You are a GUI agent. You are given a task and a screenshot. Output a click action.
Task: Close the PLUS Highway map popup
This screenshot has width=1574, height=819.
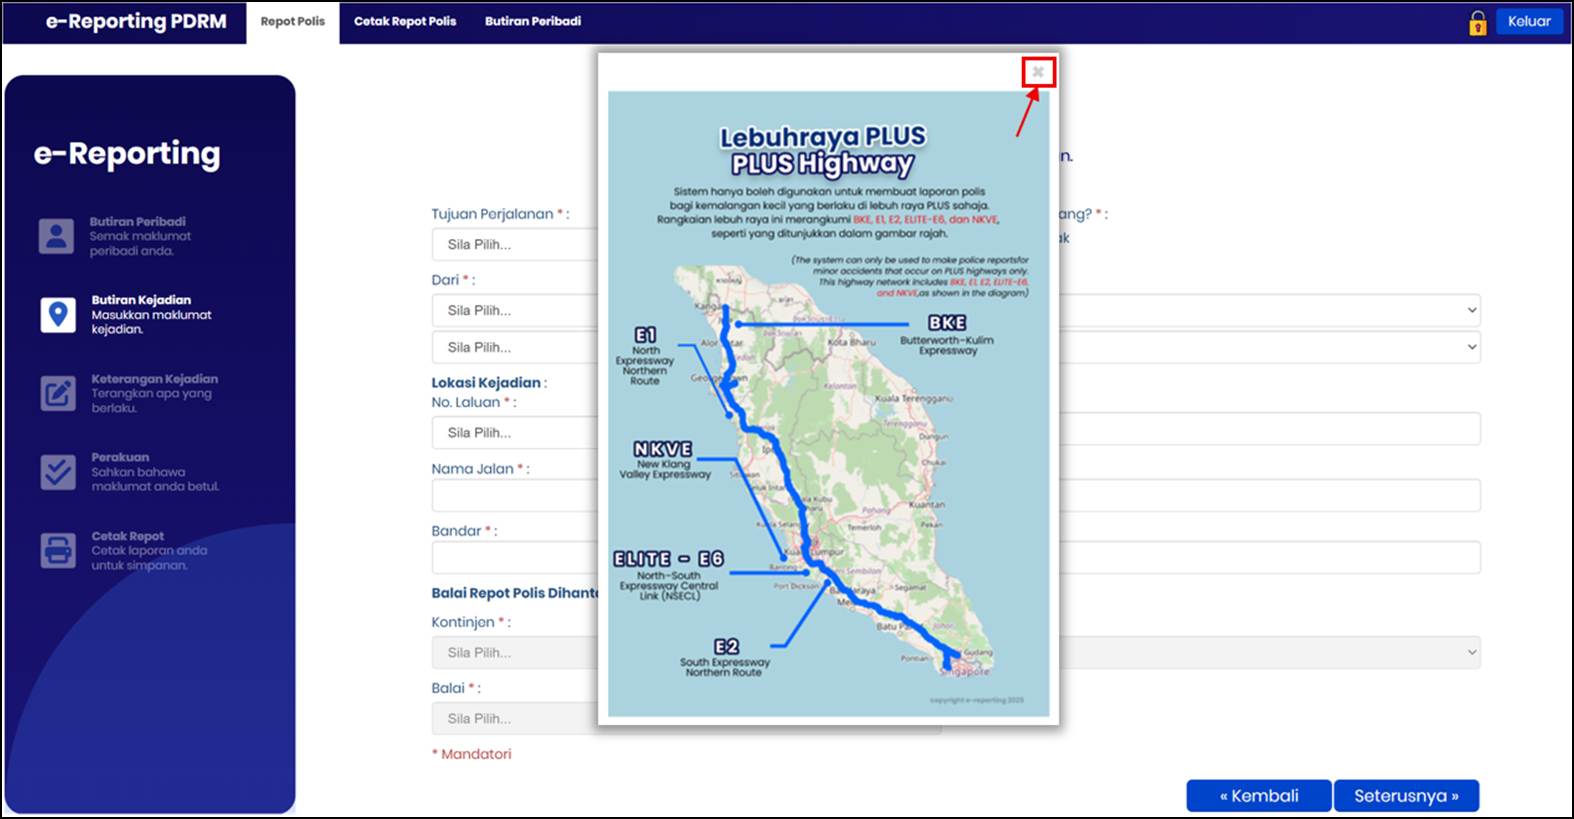pyautogui.click(x=1038, y=72)
